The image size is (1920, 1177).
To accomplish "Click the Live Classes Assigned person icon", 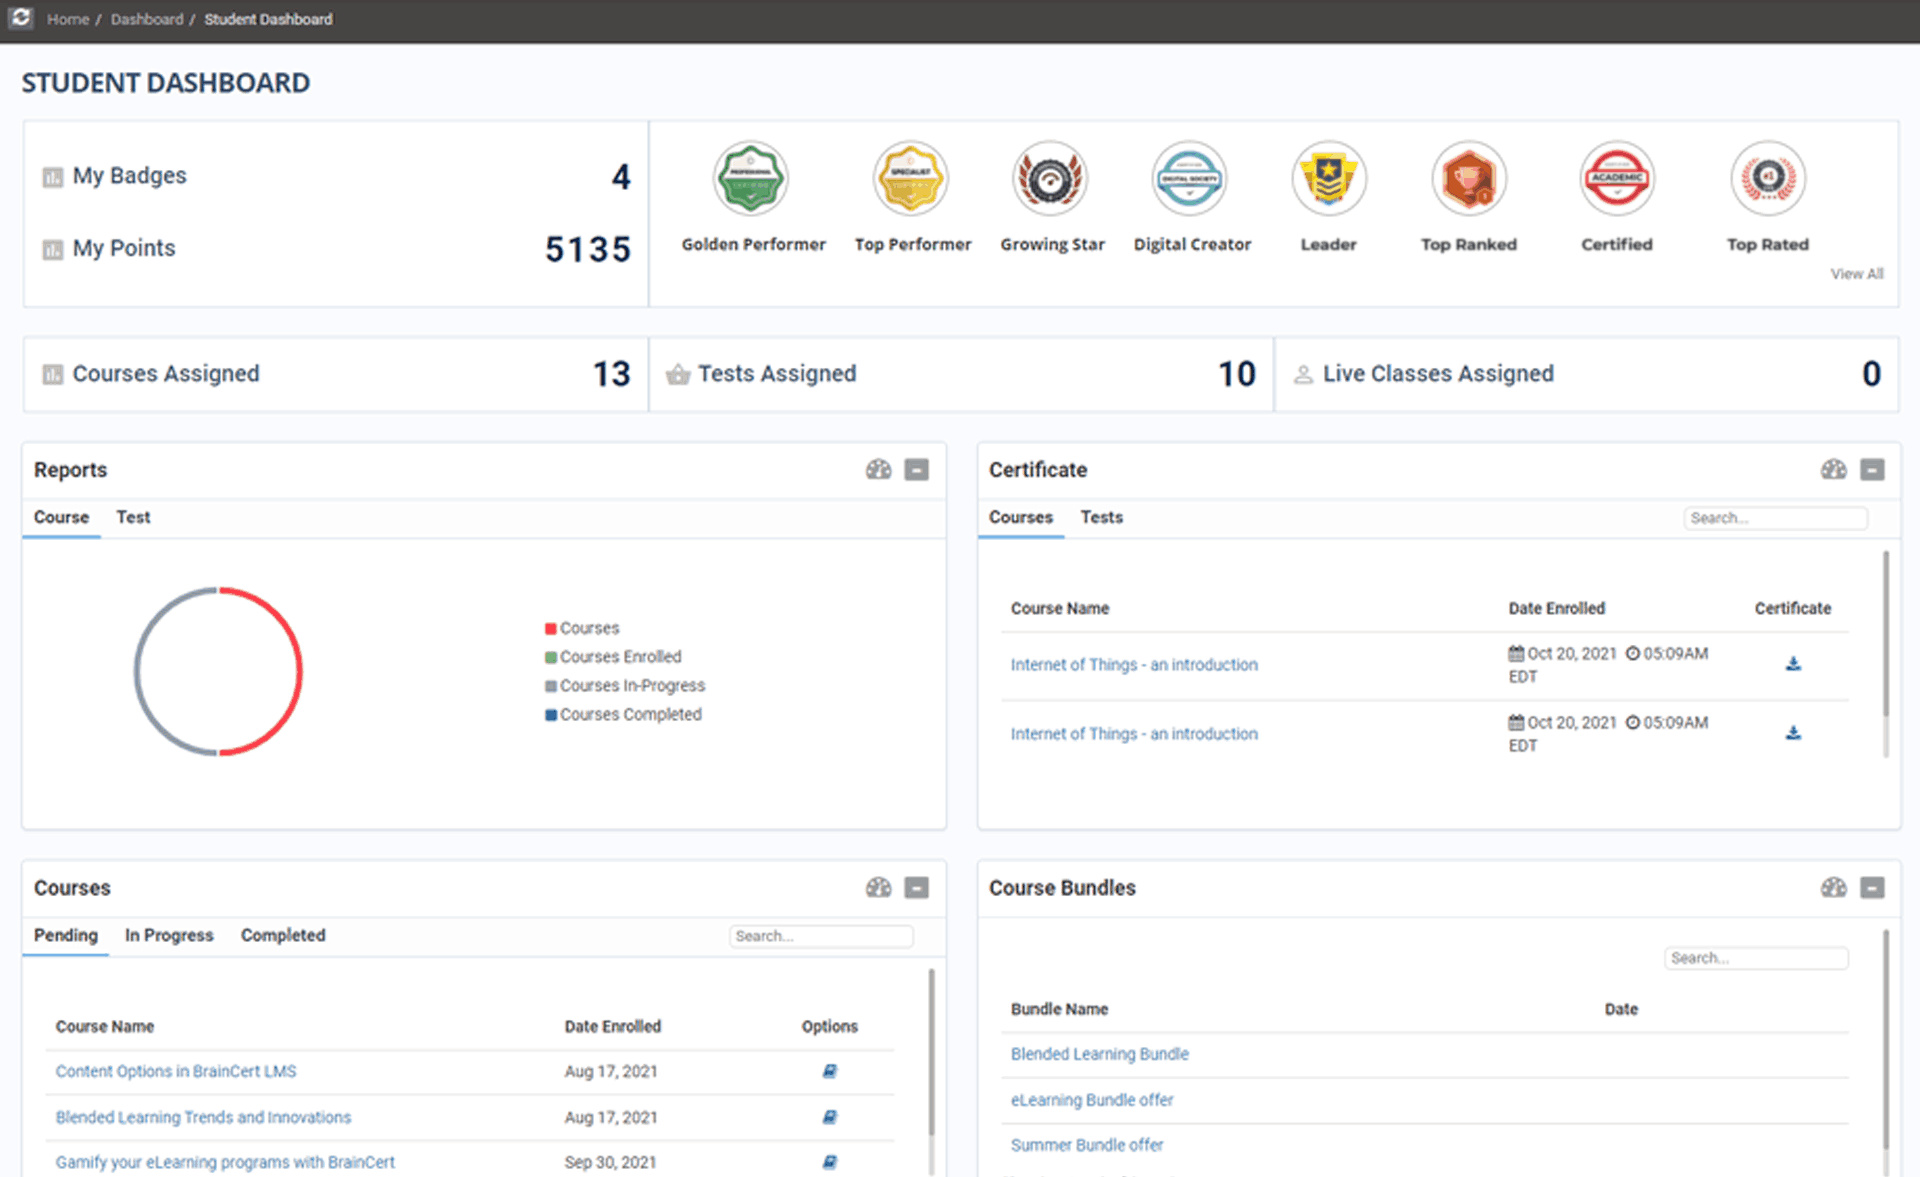I will 1303,374.
